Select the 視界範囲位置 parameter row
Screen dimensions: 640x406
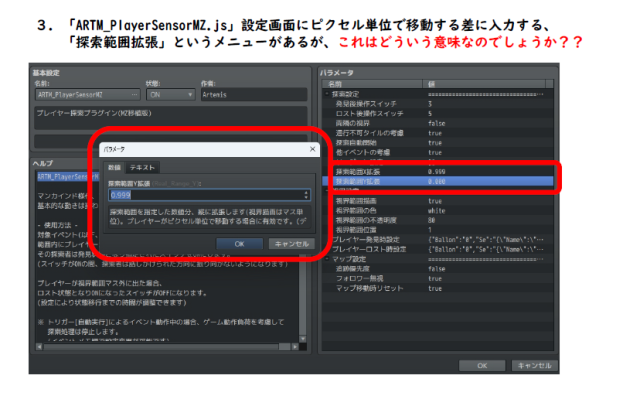(438, 230)
